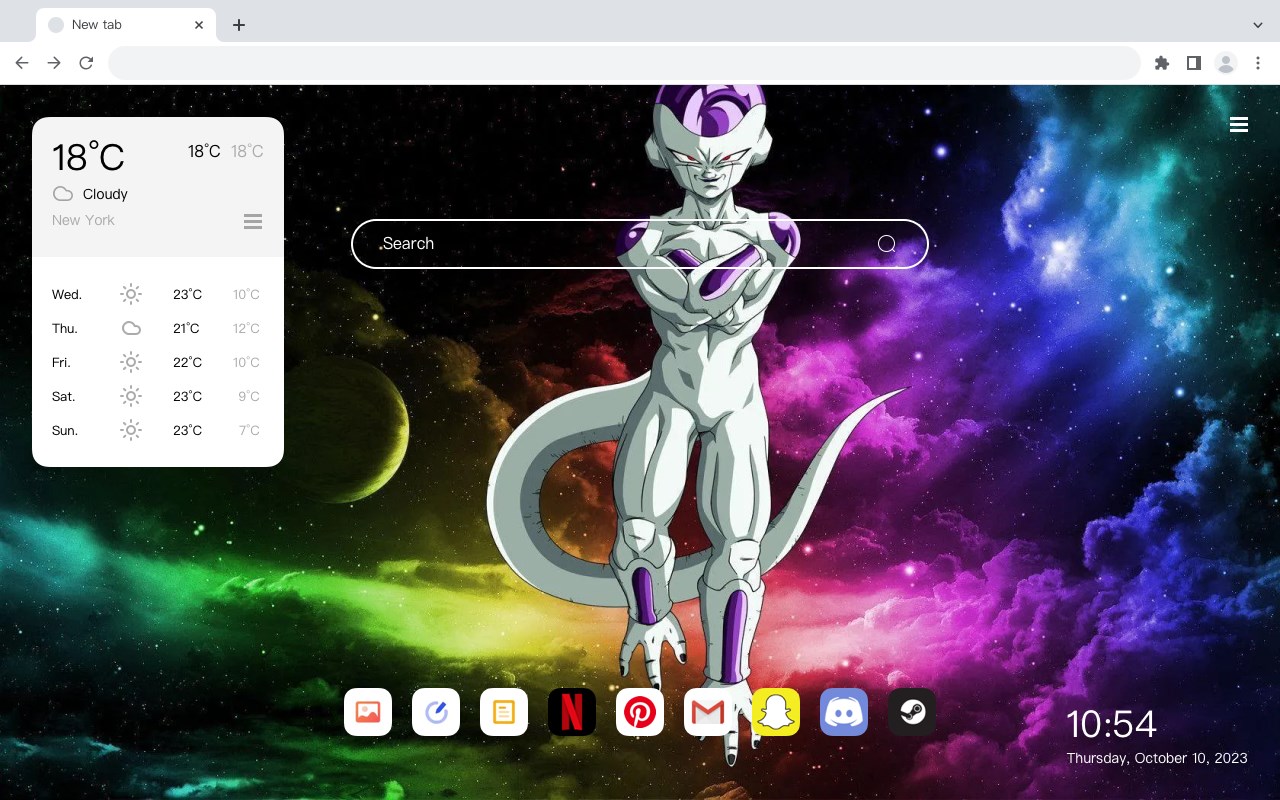
Task: Open the Netflix shortcut
Action: tap(572, 712)
